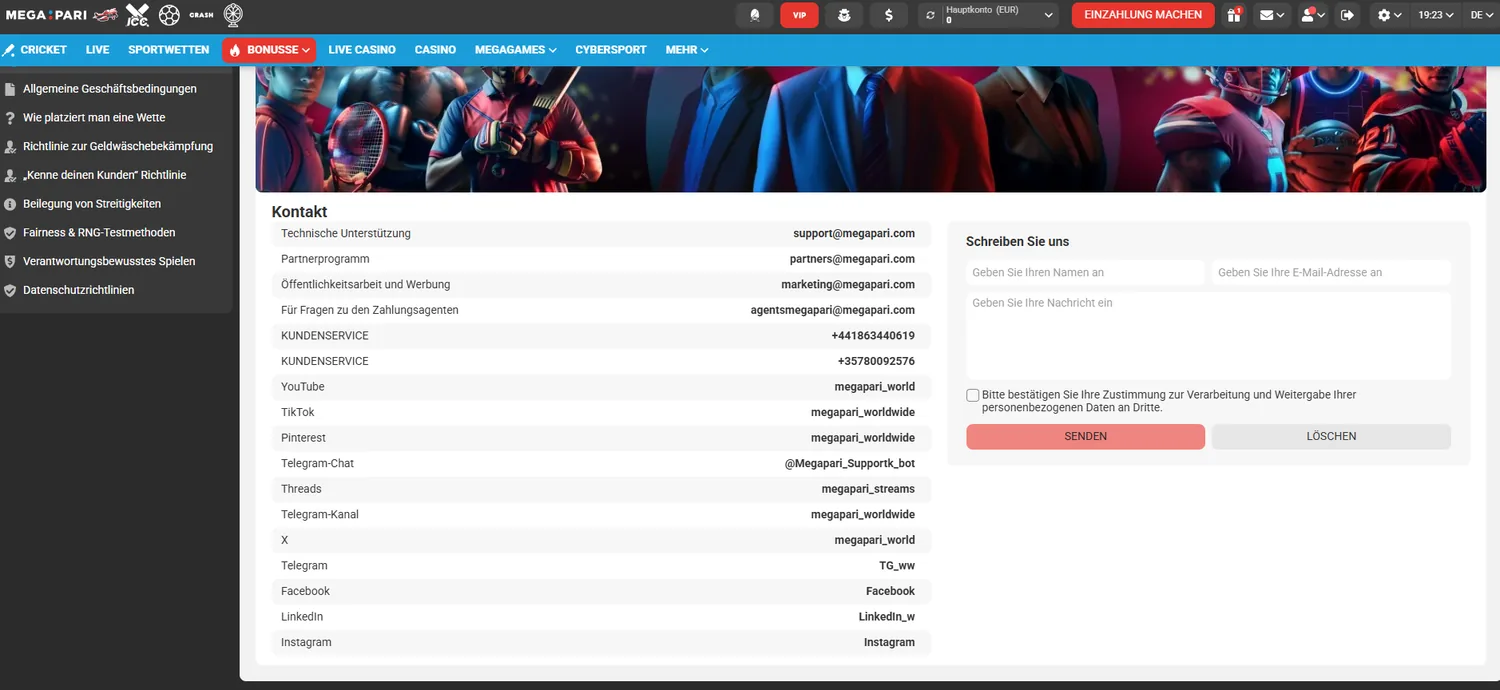Click the Einzahlung machen button
The height and width of the screenshot is (690, 1500).
[1143, 15]
